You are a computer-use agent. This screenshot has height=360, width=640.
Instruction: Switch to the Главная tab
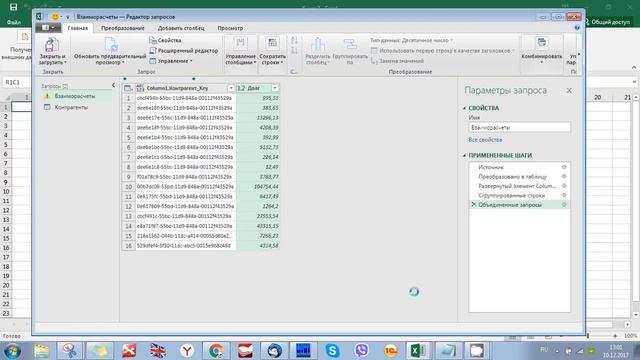click(x=78, y=28)
